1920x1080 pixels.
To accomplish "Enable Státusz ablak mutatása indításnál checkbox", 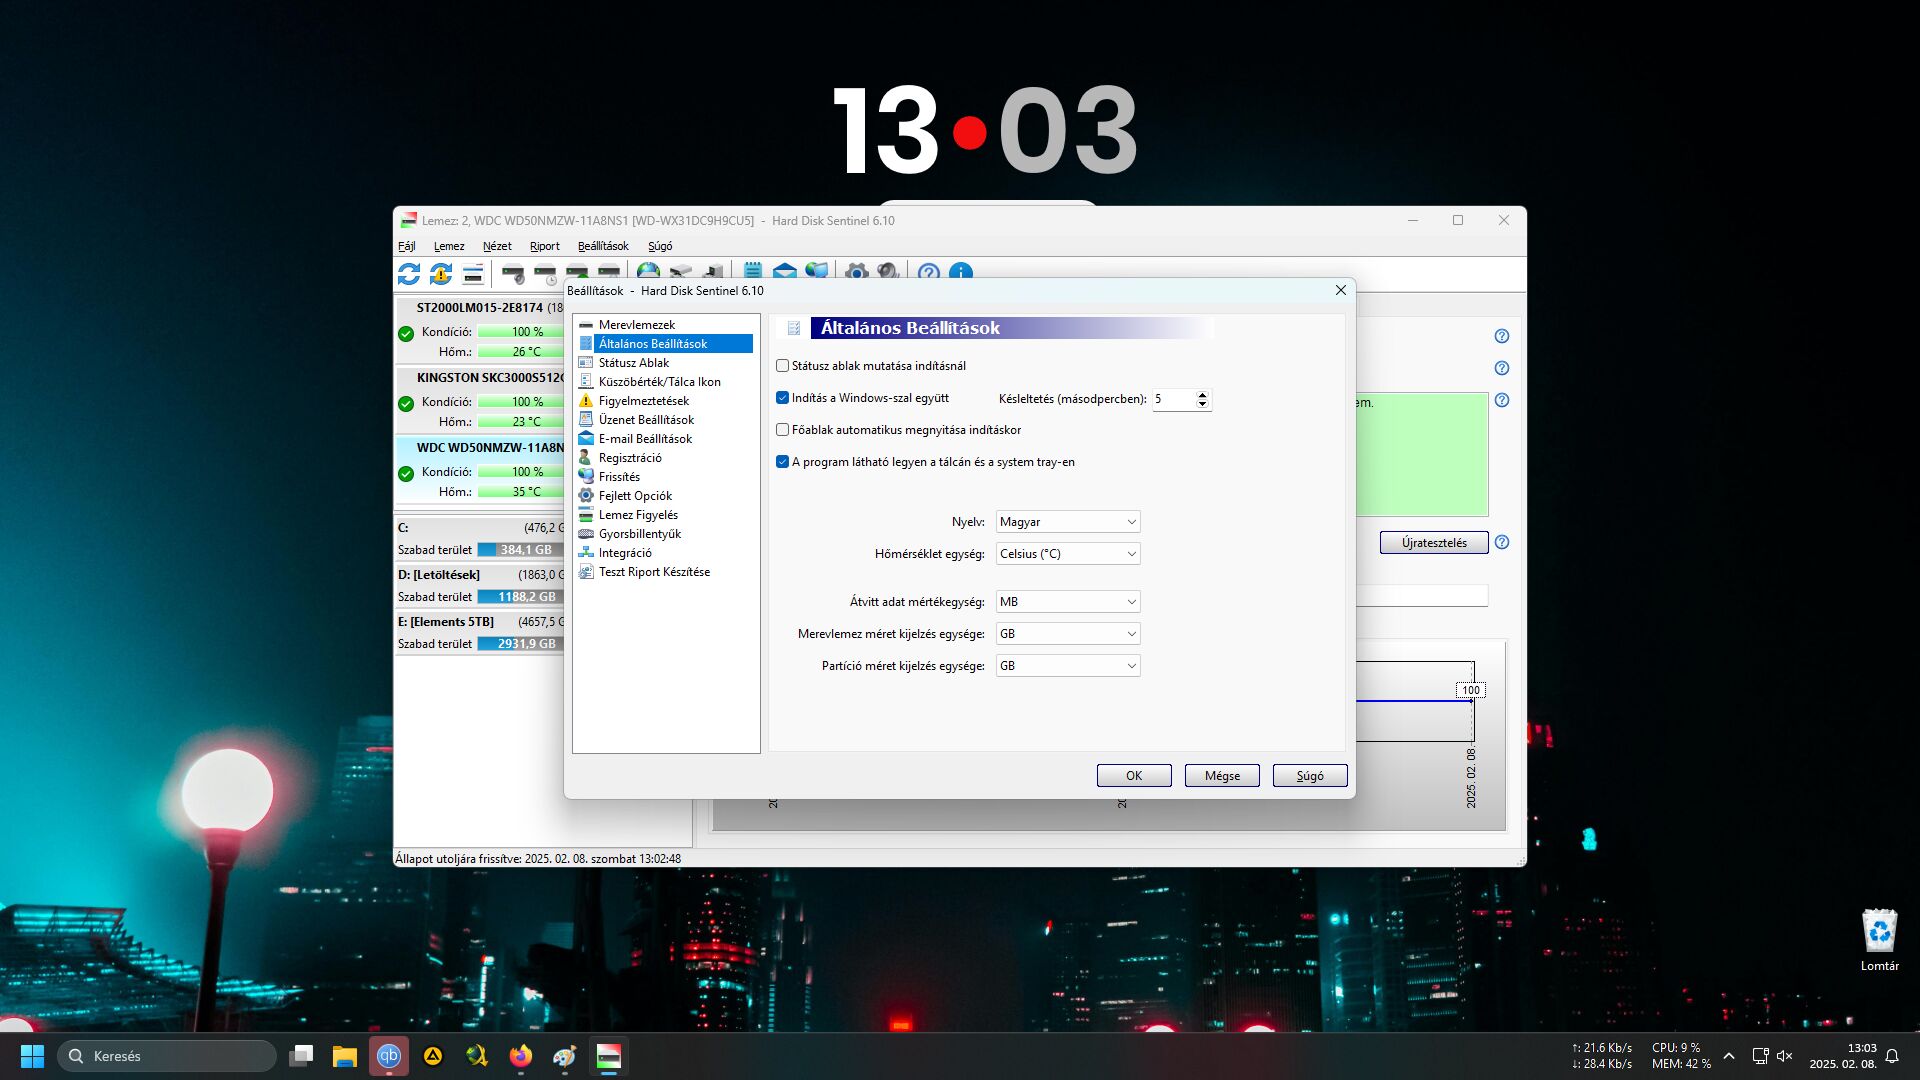I will (x=783, y=366).
